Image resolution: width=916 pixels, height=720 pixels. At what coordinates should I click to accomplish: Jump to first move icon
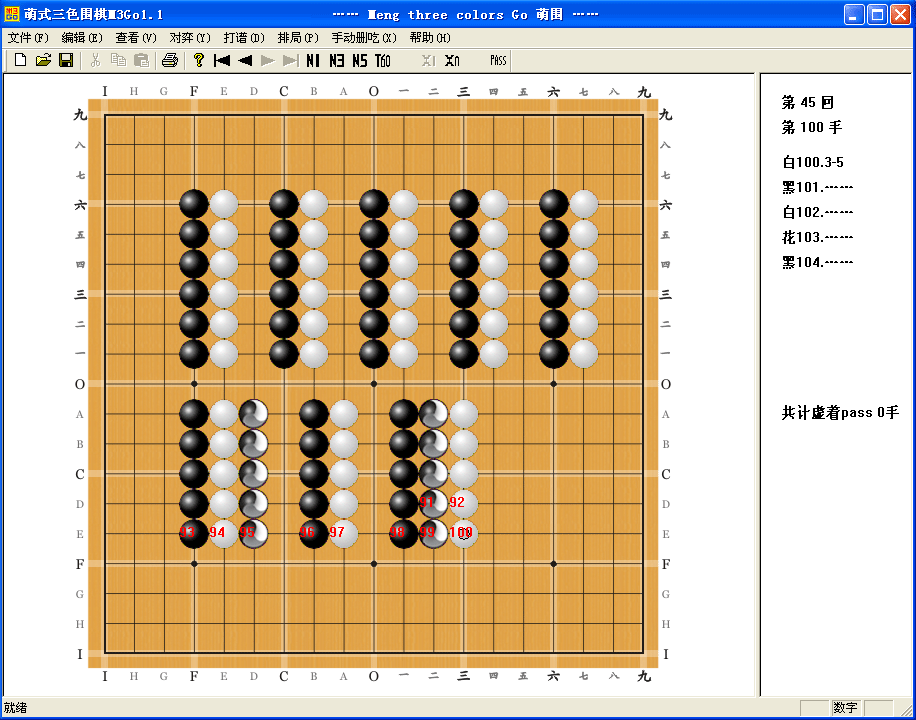coord(222,61)
